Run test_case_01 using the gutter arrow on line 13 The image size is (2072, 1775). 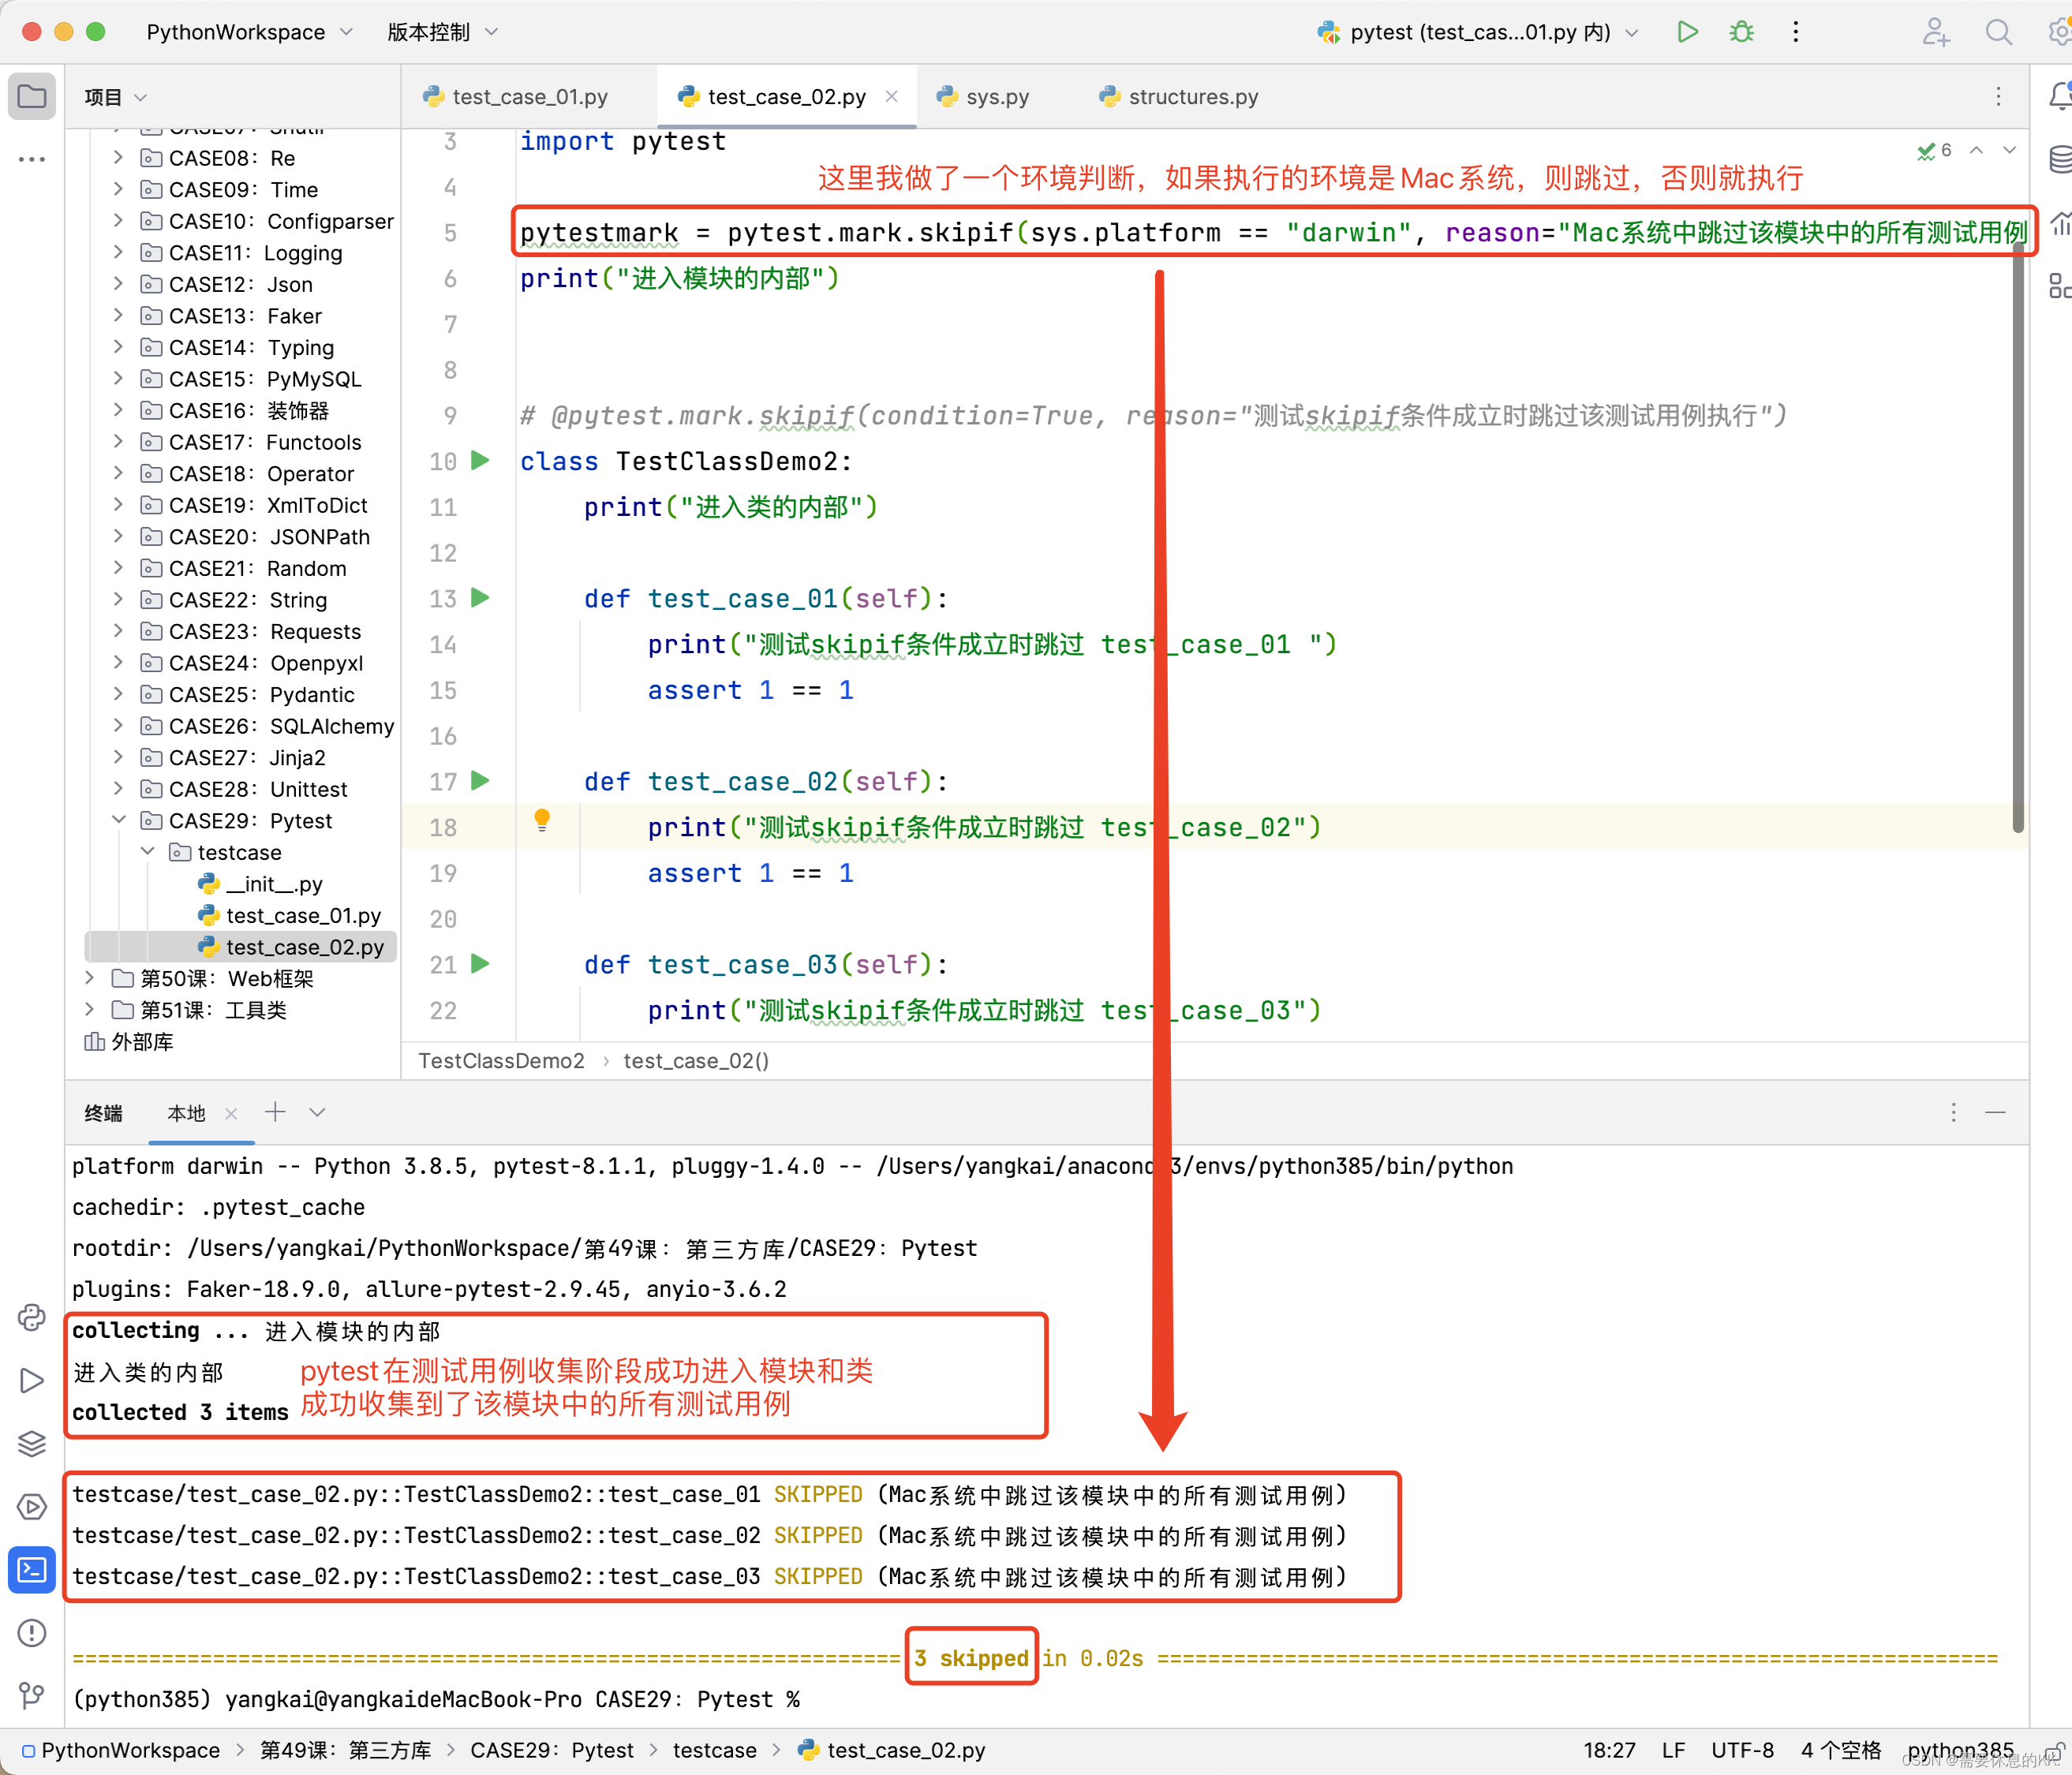(481, 597)
